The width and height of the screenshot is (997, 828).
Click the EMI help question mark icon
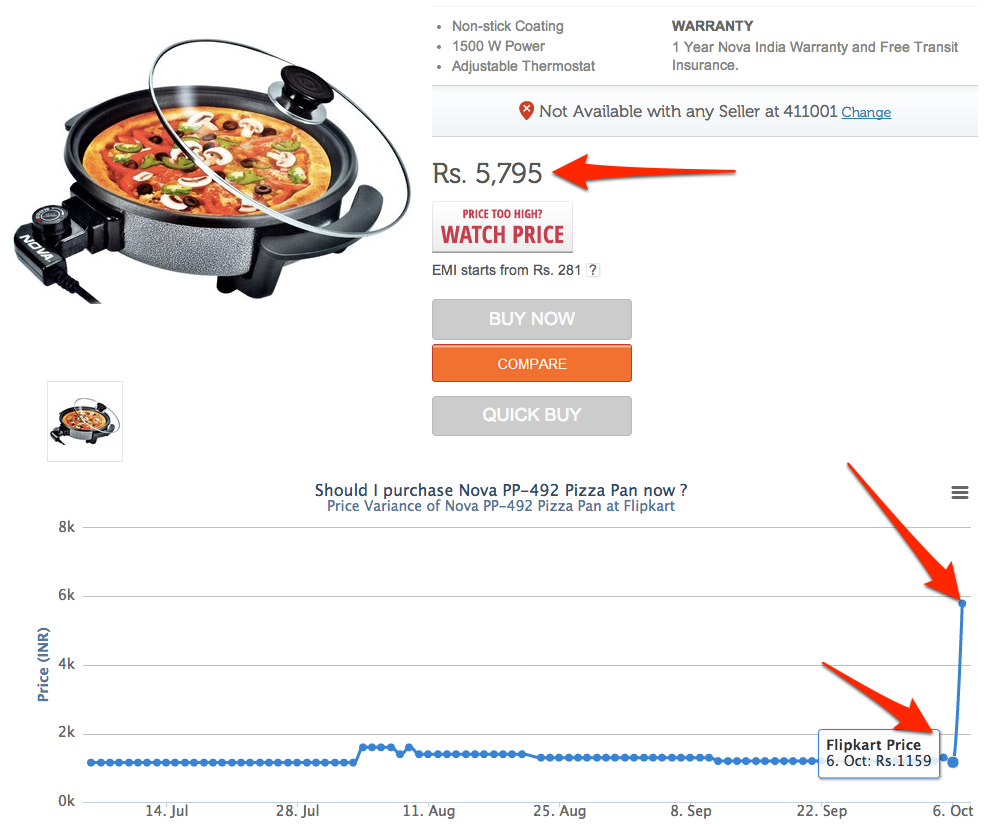tap(593, 270)
